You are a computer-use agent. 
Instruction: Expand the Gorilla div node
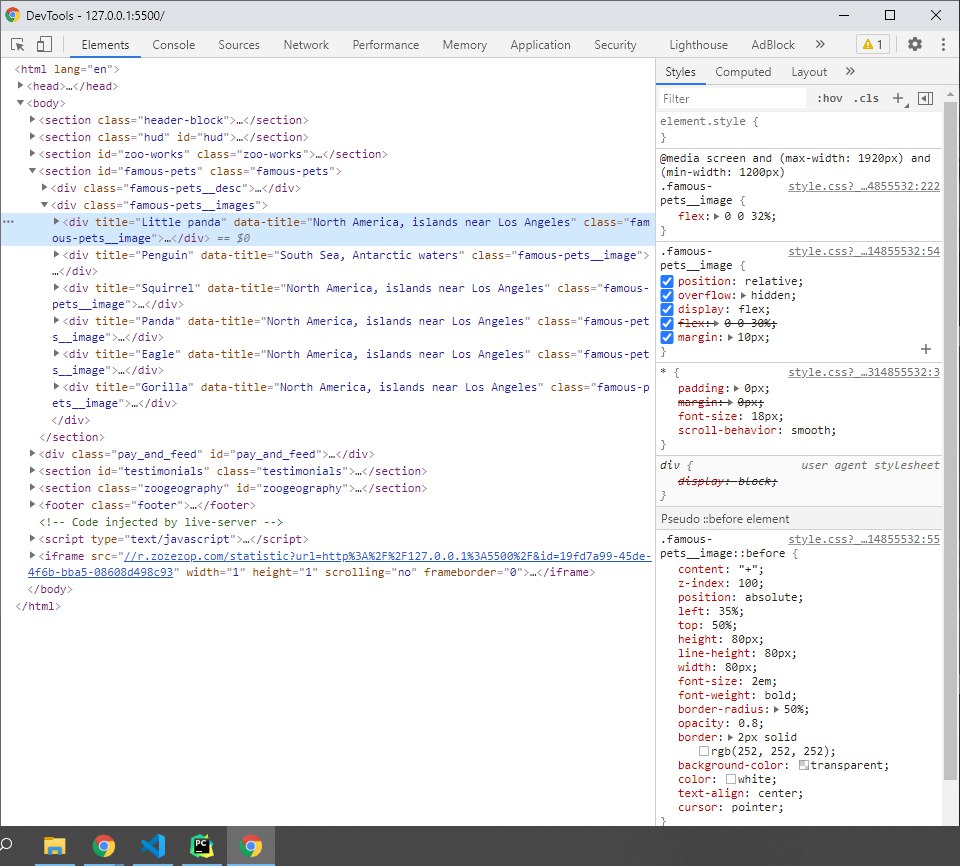[x=56, y=386]
